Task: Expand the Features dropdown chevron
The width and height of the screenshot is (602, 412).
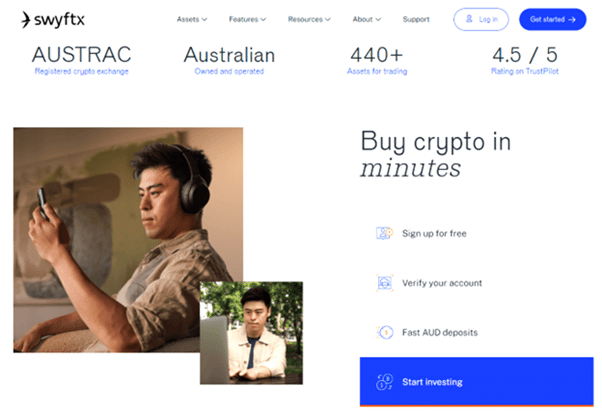Action: 263,19
